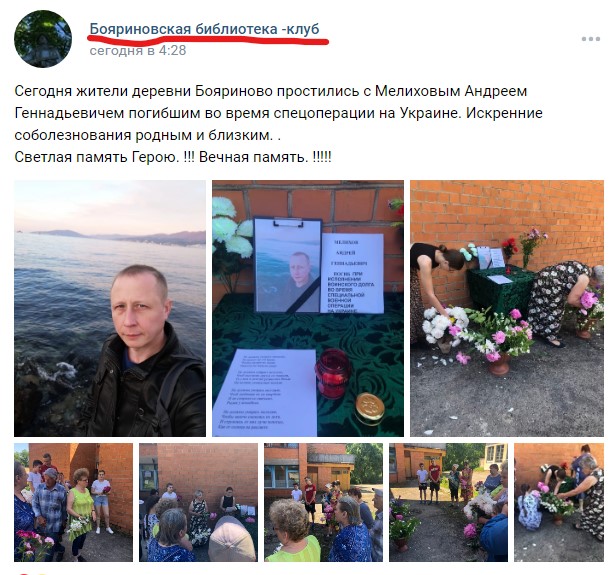Open last bottom-row photo with flower vase
610x575 pixels.
[559, 502]
